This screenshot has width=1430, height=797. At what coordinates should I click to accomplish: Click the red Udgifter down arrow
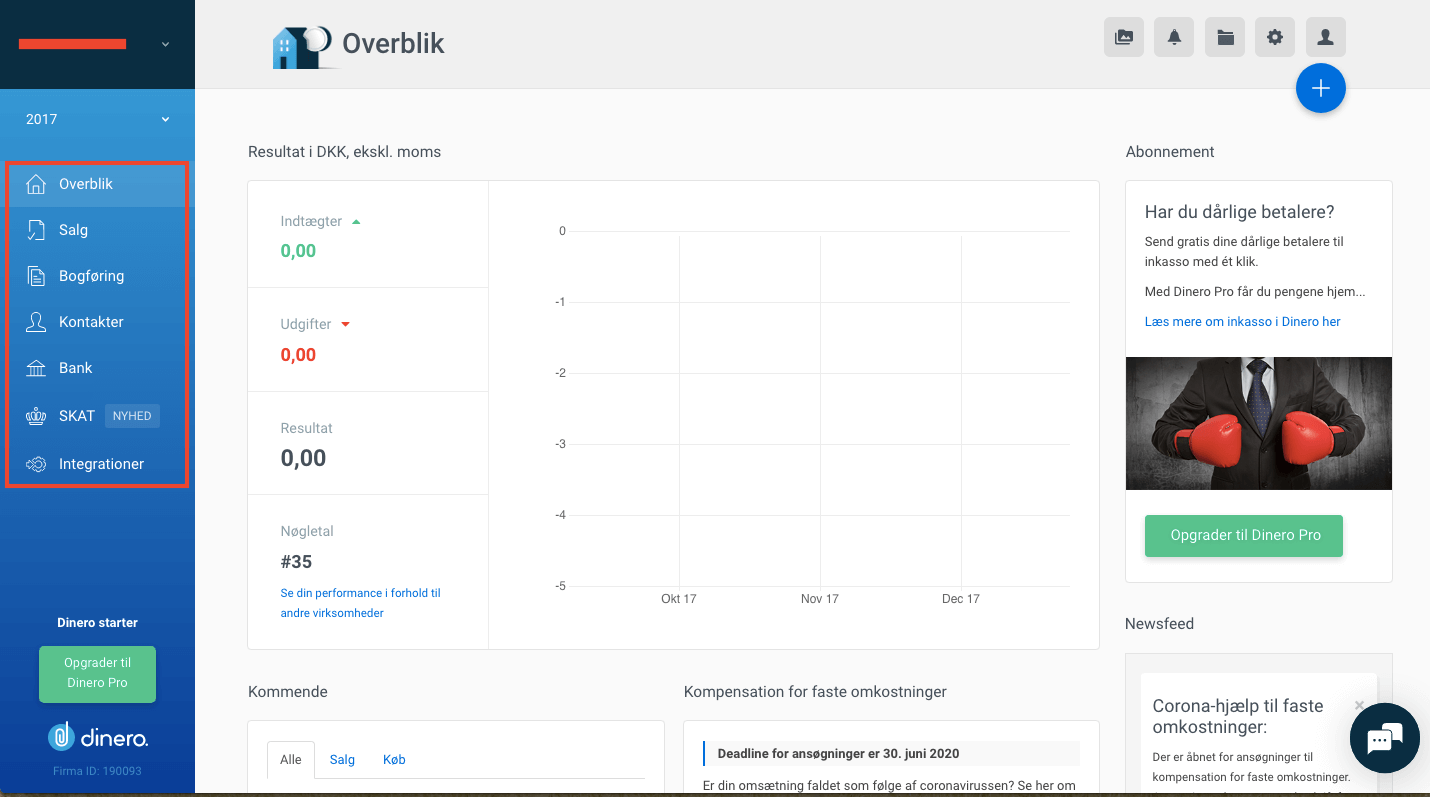pos(346,325)
